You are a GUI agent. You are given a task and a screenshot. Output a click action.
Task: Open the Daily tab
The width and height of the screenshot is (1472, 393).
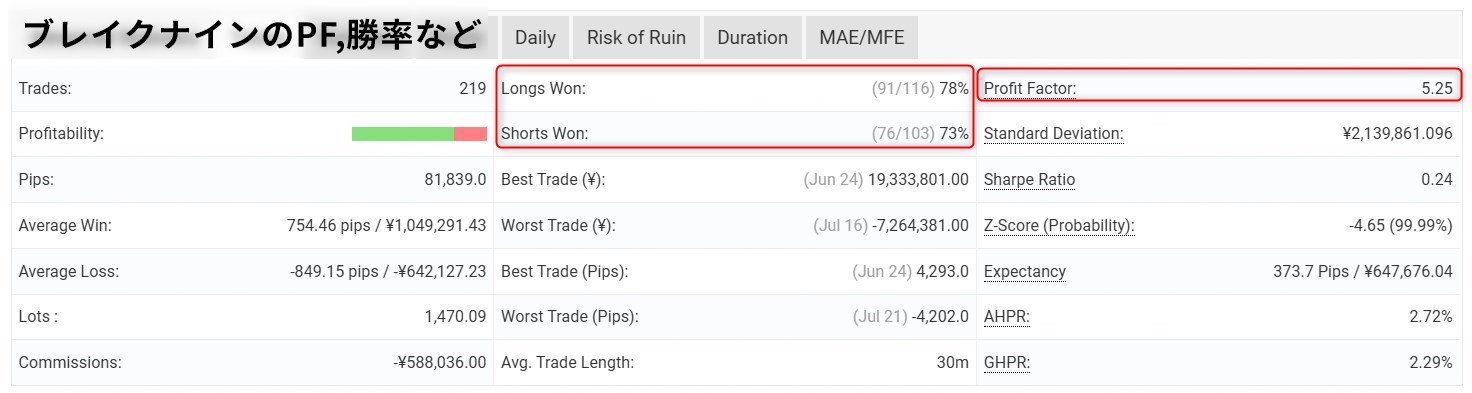[x=535, y=38]
